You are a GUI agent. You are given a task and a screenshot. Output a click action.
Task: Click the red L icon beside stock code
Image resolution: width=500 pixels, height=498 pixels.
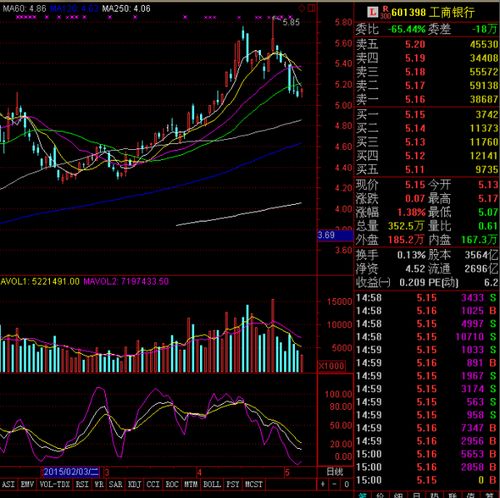point(372,12)
